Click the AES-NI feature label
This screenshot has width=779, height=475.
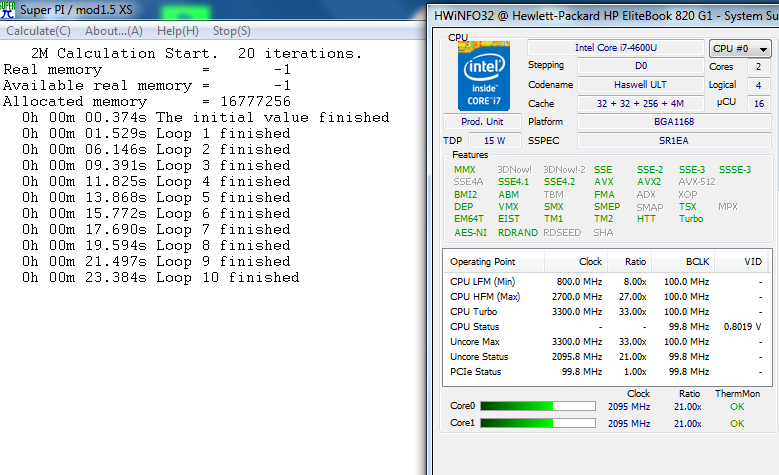470,233
